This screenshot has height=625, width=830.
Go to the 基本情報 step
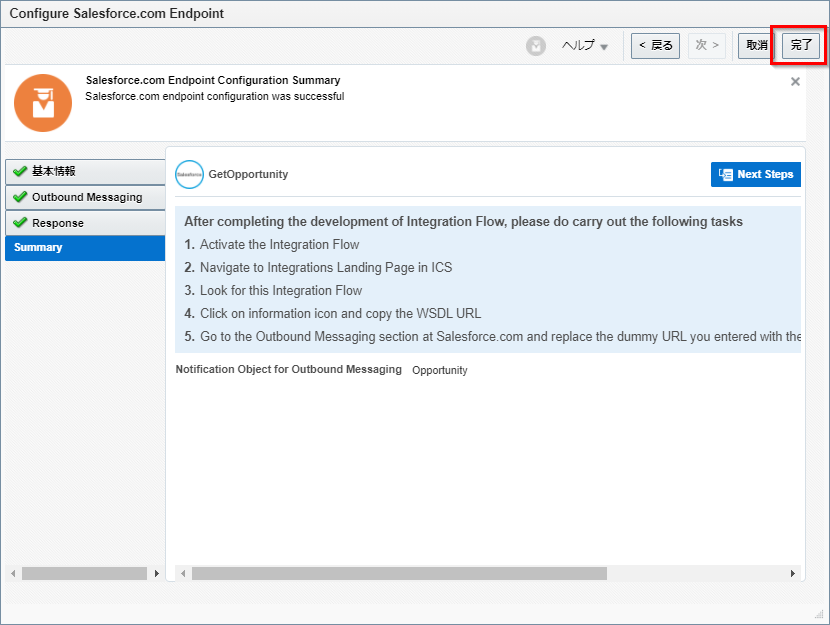[x=85, y=171]
